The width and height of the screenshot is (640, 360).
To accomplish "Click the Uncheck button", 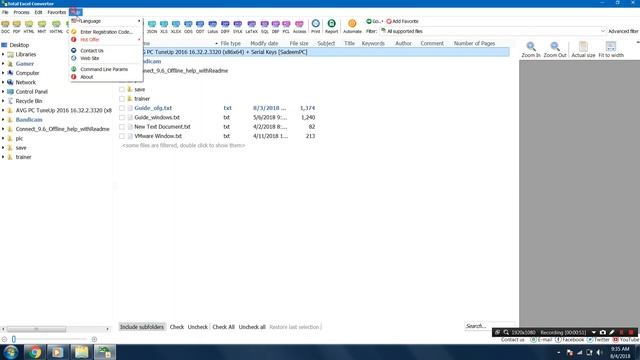I will pyautogui.click(x=198, y=327).
